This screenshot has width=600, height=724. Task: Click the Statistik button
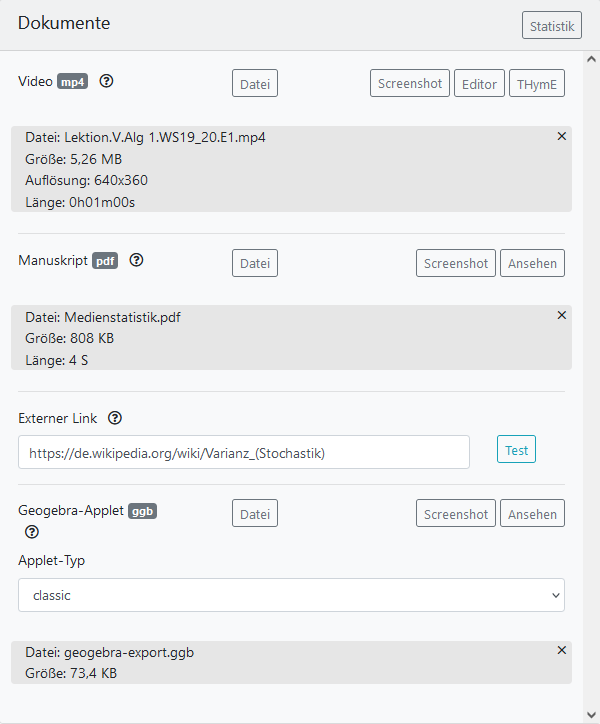(x=551, y=26)
